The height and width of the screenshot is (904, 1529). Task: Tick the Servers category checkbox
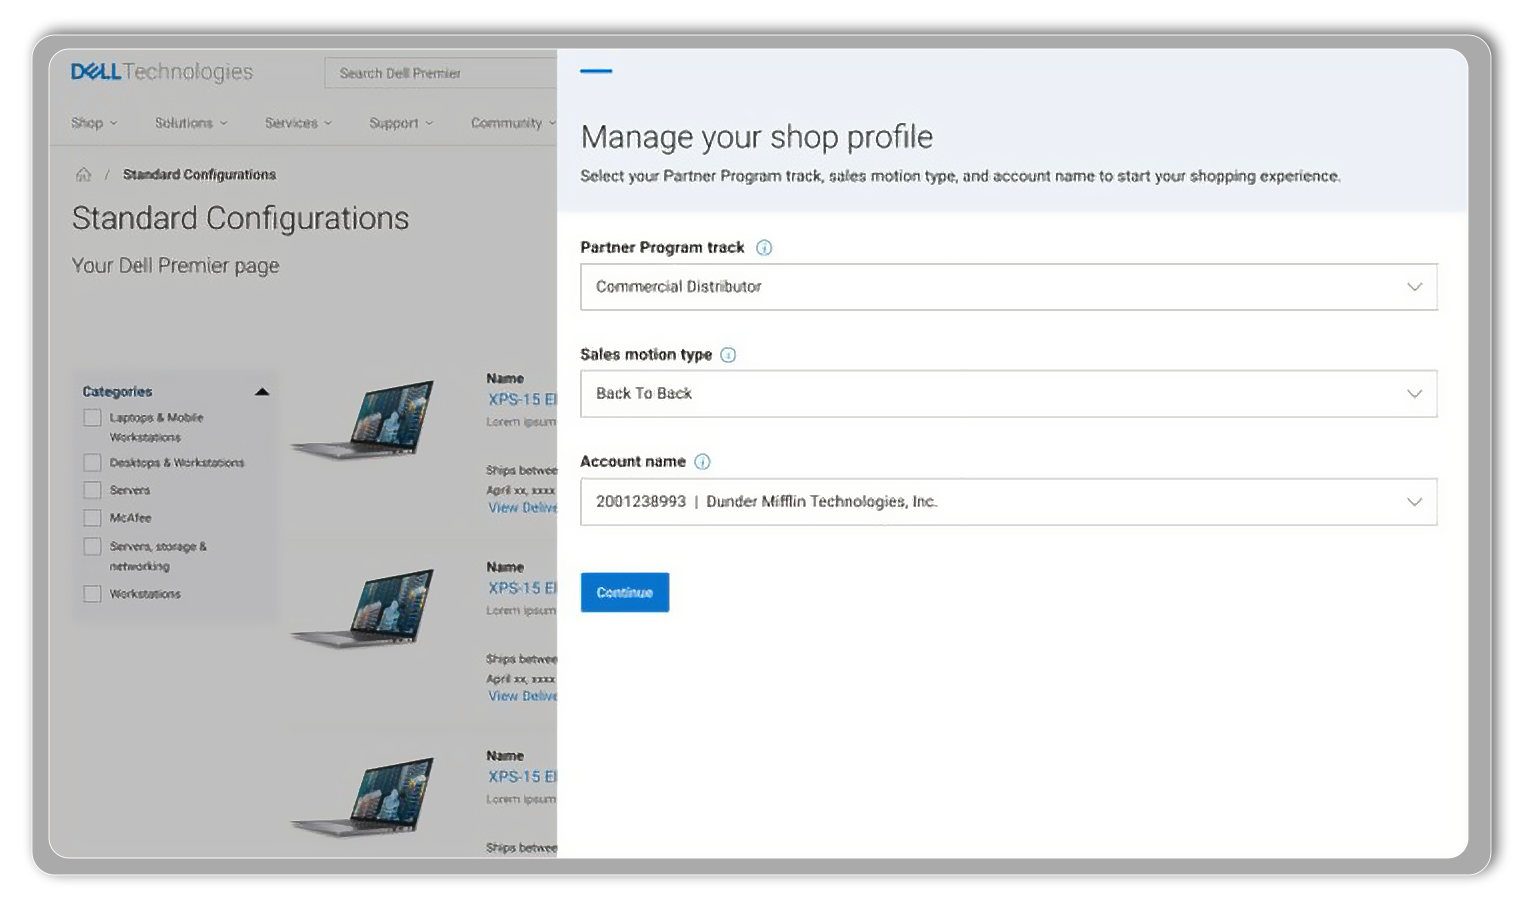[x=92, y=491]
